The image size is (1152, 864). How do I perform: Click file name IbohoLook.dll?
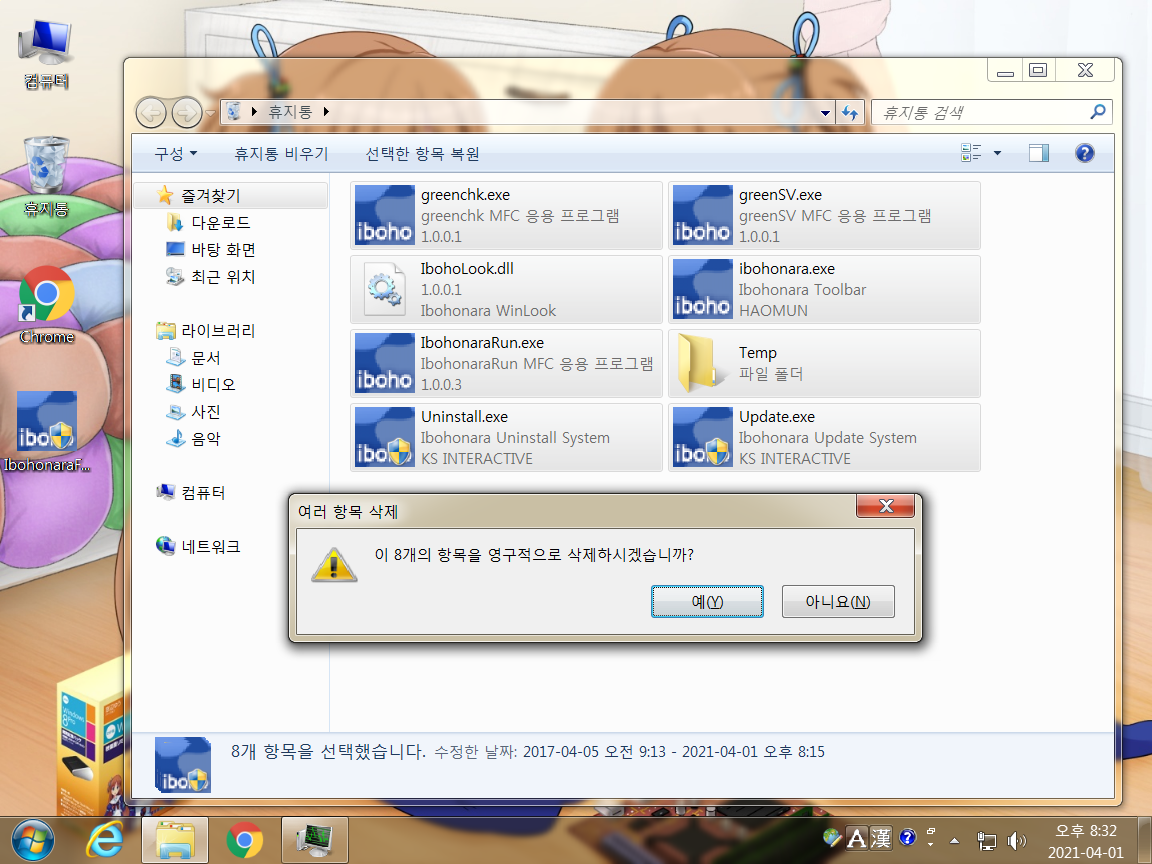tap(467, 269)
